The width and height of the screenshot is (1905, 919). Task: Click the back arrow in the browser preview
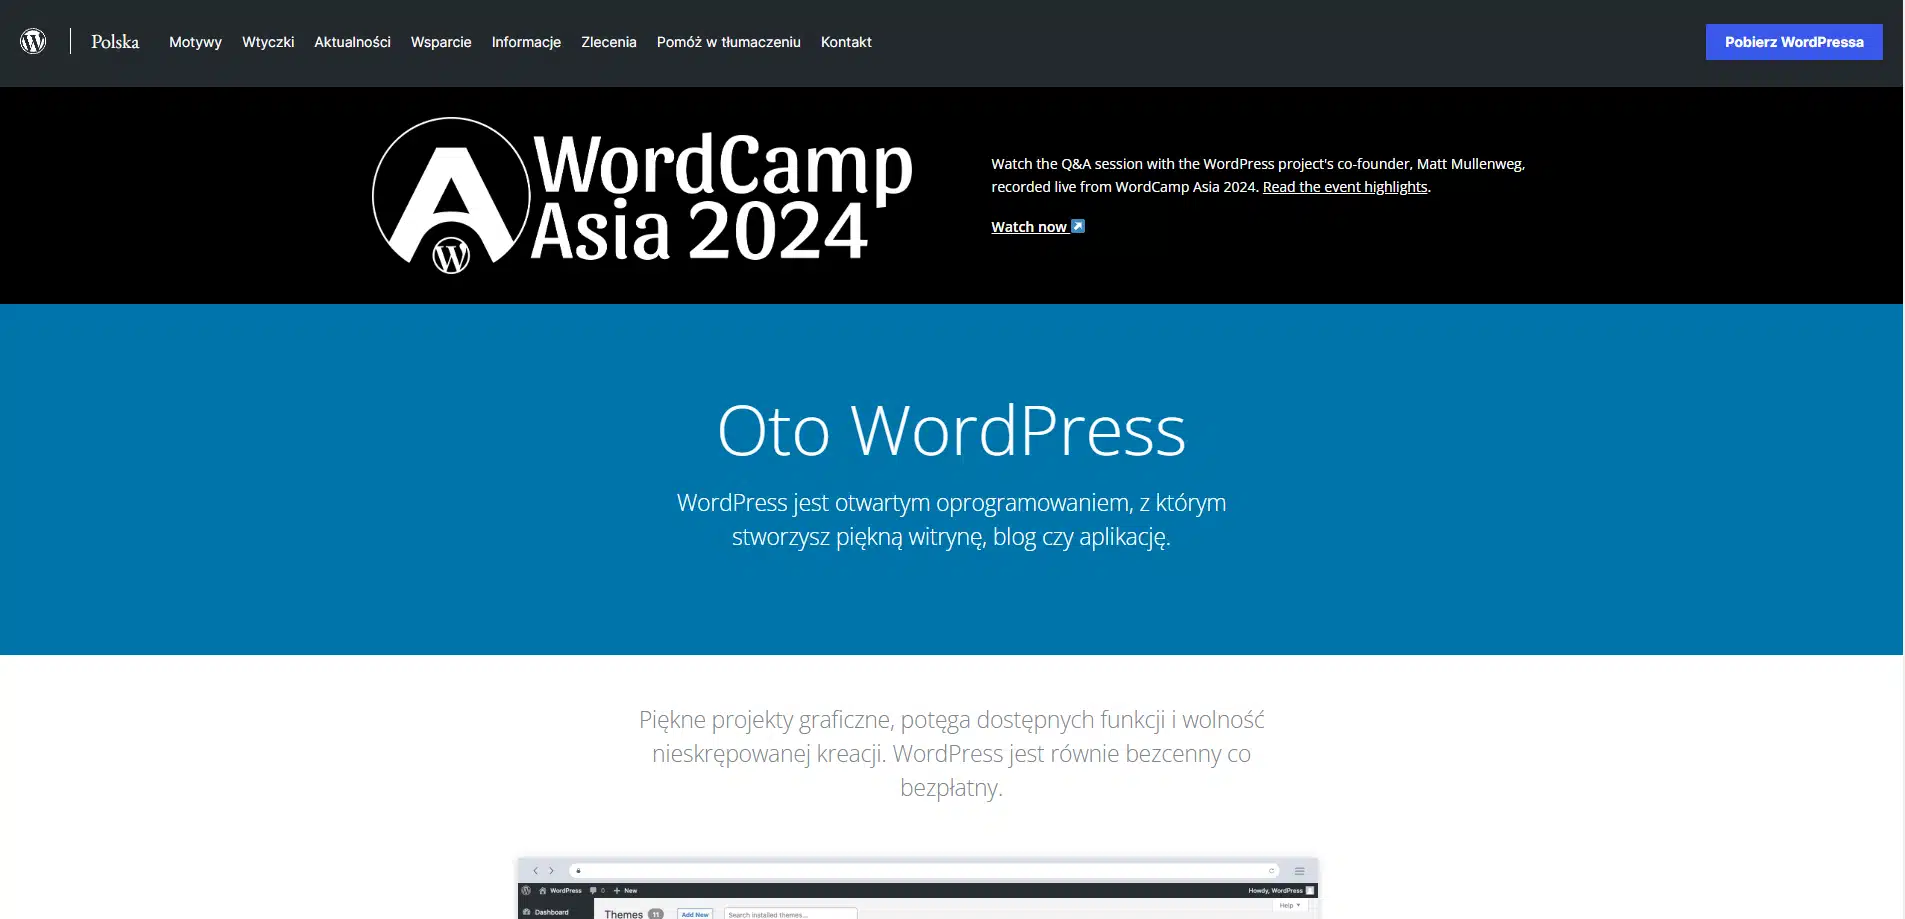pos(536,871)
